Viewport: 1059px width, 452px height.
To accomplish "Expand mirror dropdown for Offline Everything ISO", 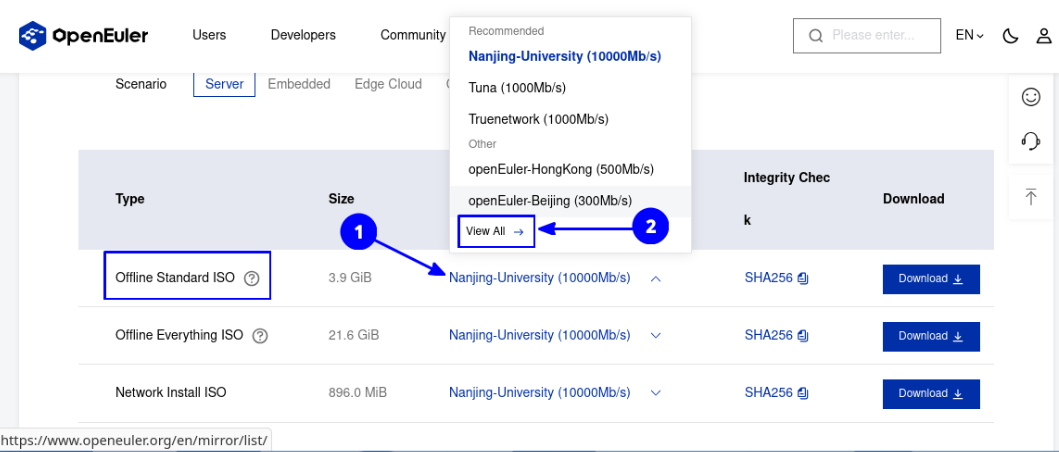I will (654, 335).
